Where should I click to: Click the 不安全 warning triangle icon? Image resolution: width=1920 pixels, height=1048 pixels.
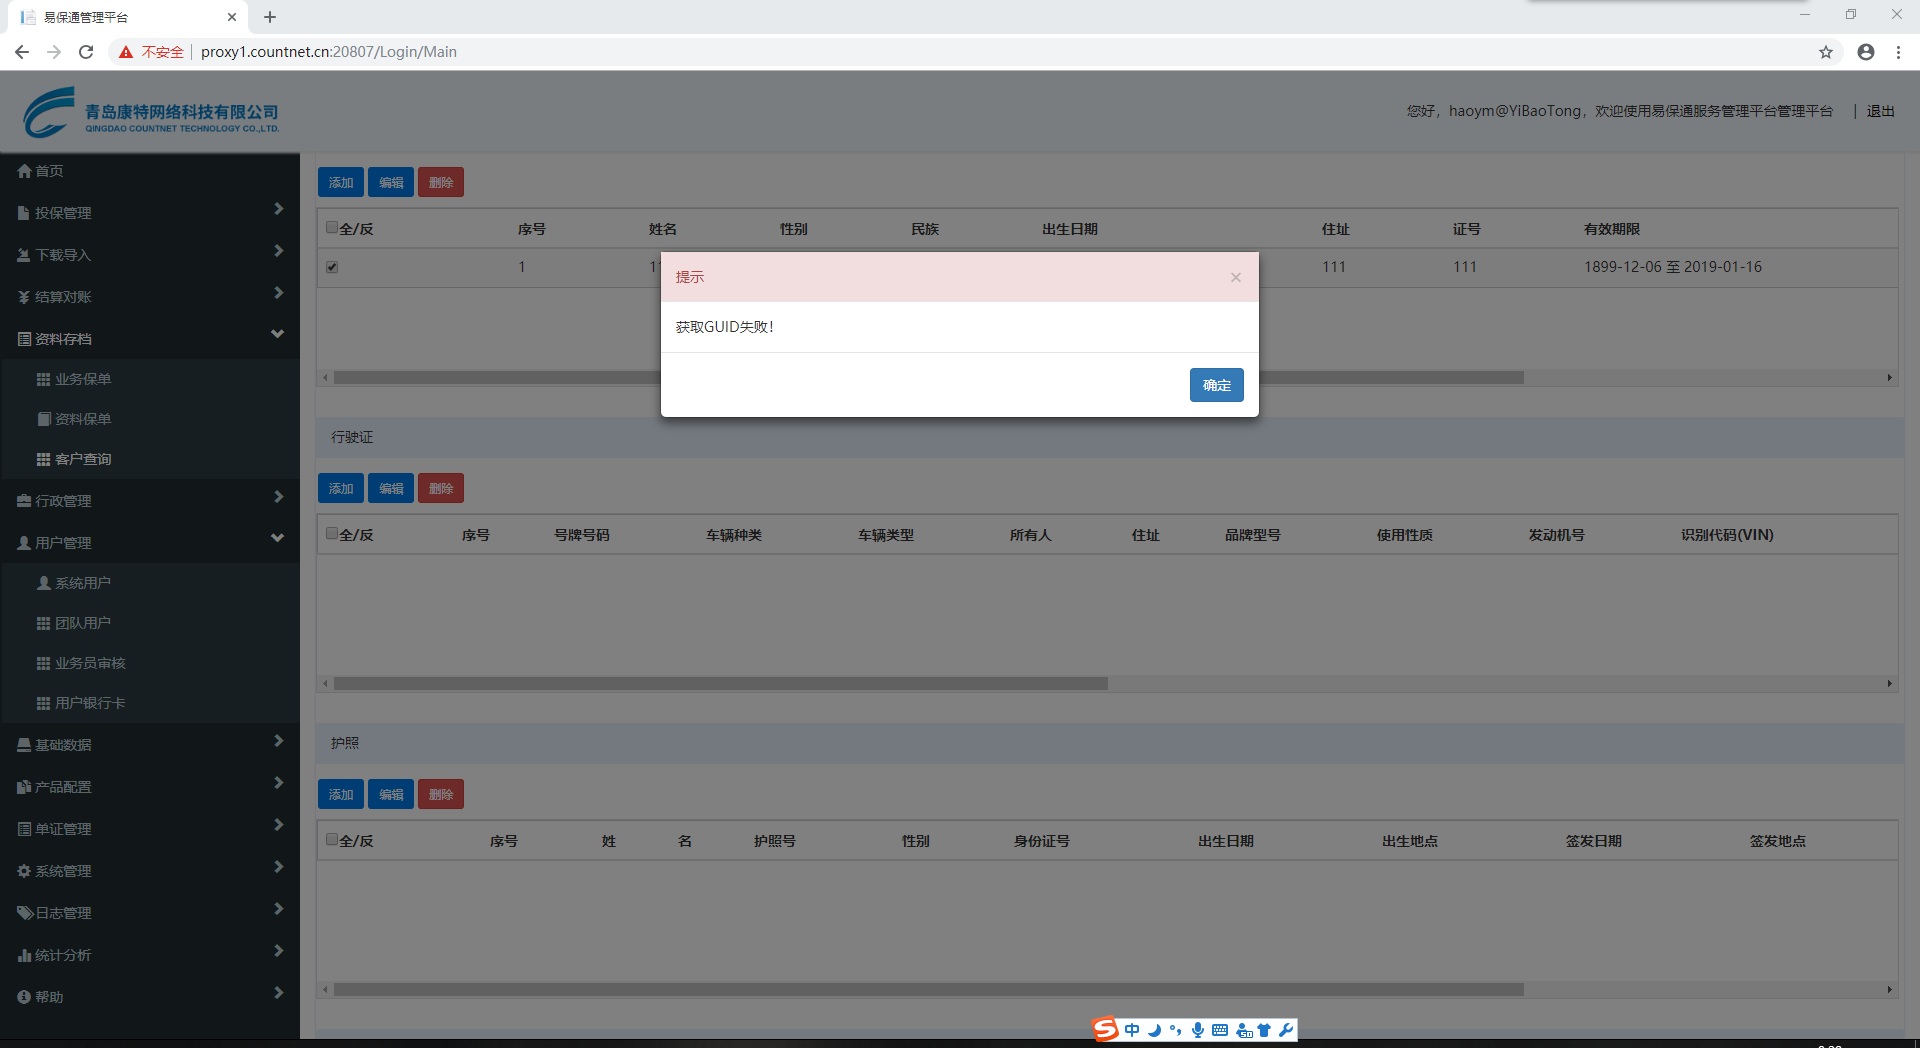pos(126,52)
